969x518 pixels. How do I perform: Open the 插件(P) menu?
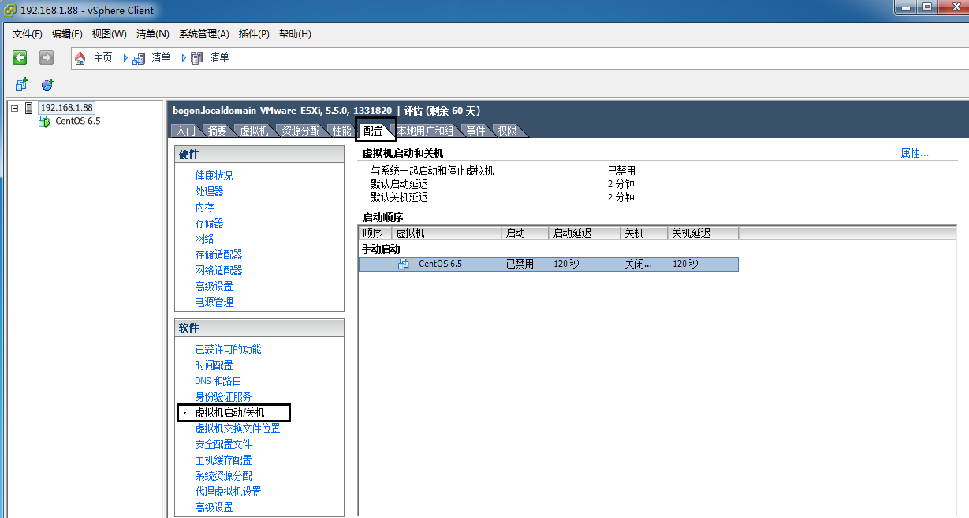coord(254,34)
